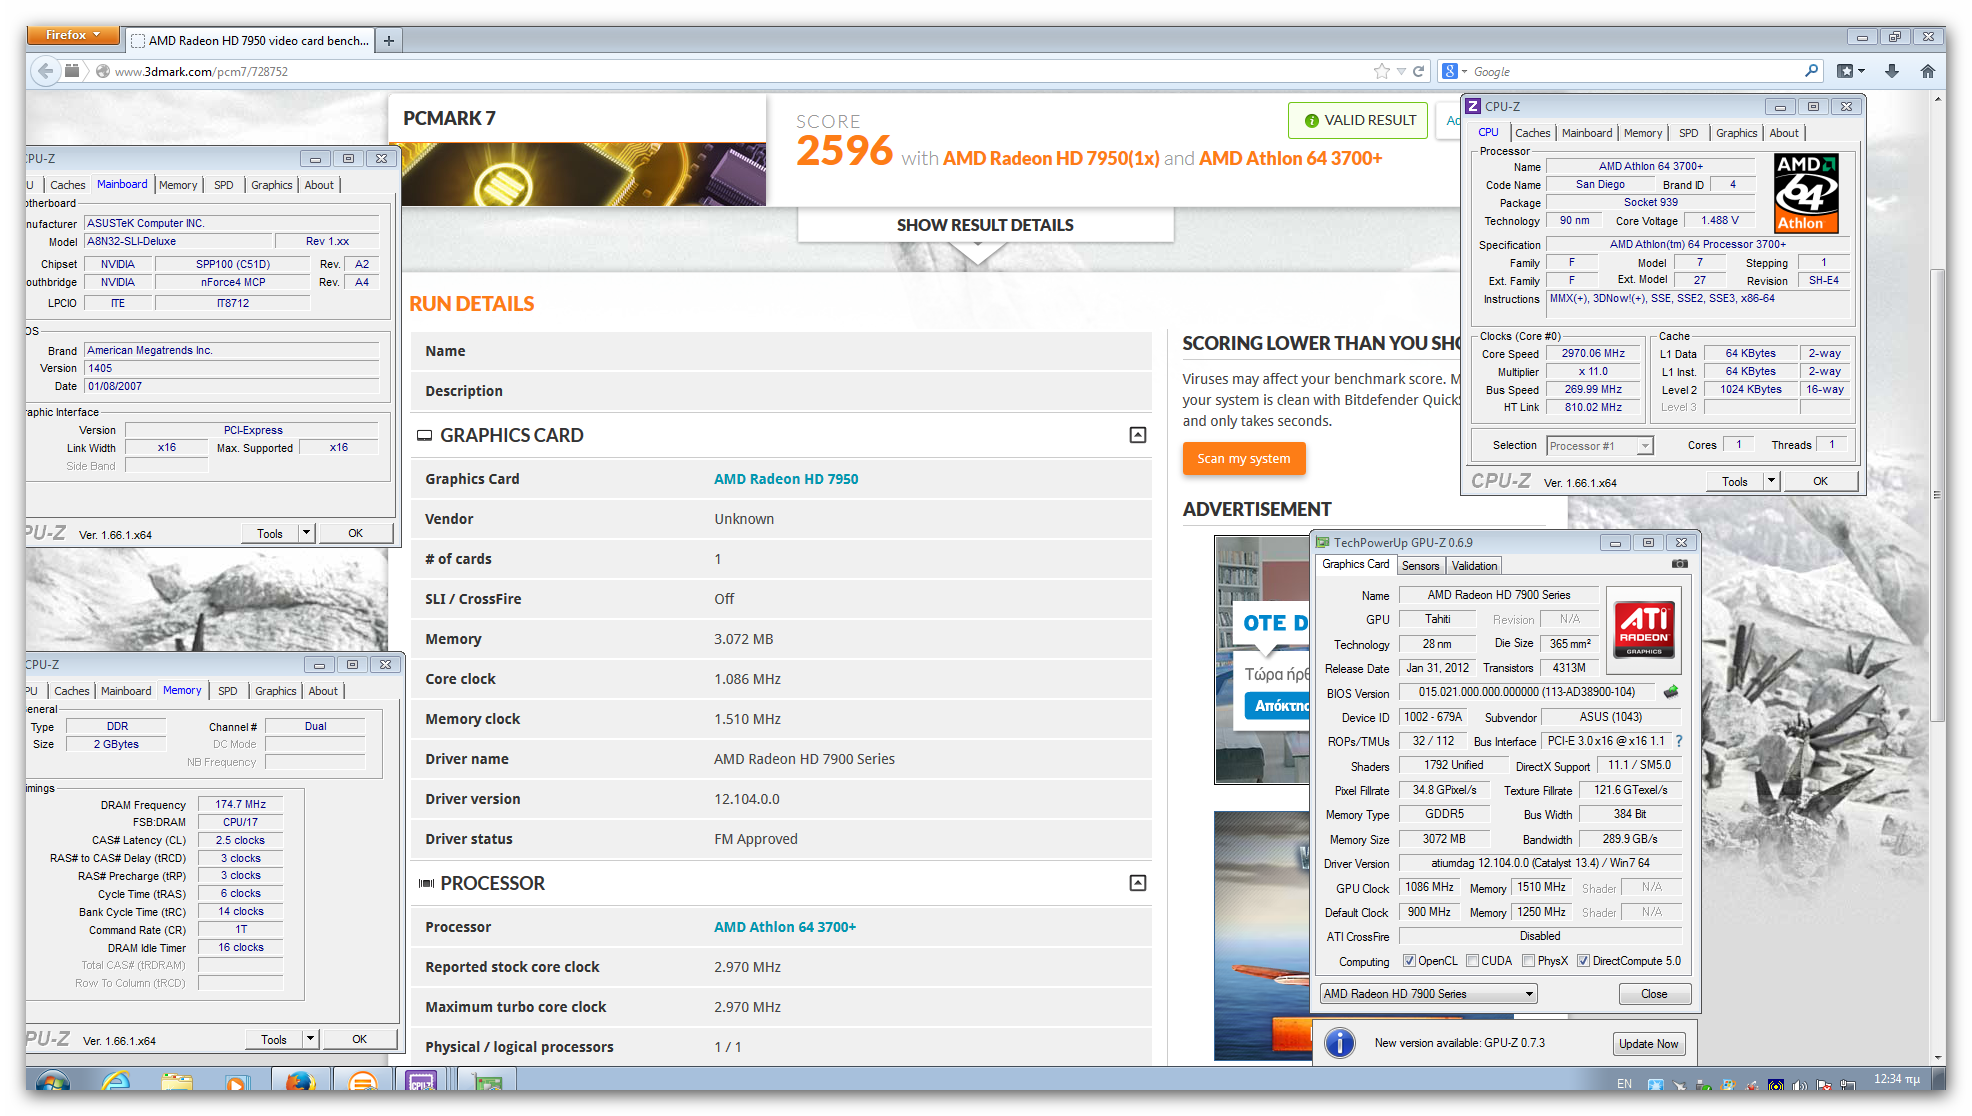1972x1116 pixels.
Task: Open Windows Explorer folder on taskbar
Action: point(177,1081)
